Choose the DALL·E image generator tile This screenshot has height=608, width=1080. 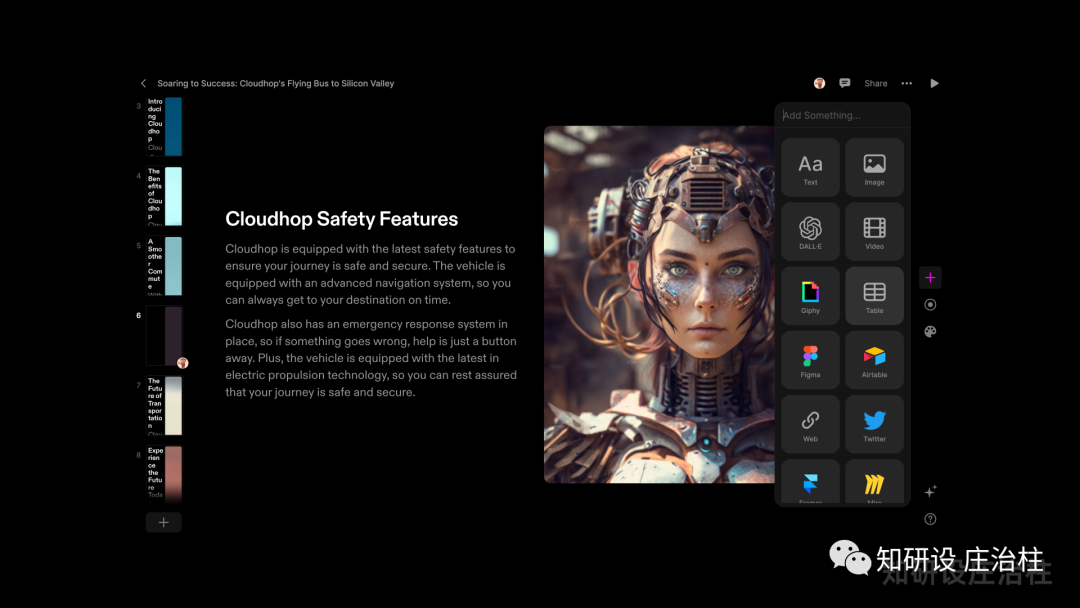pos(810,232)
